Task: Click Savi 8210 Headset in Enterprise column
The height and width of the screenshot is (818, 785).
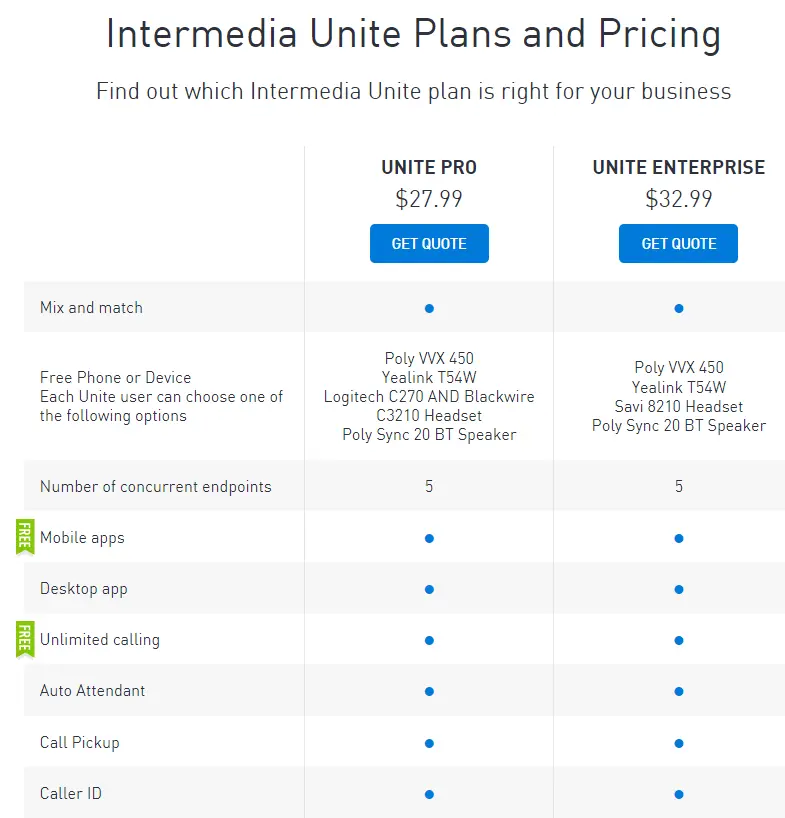Action: click(x=679, y=407)
